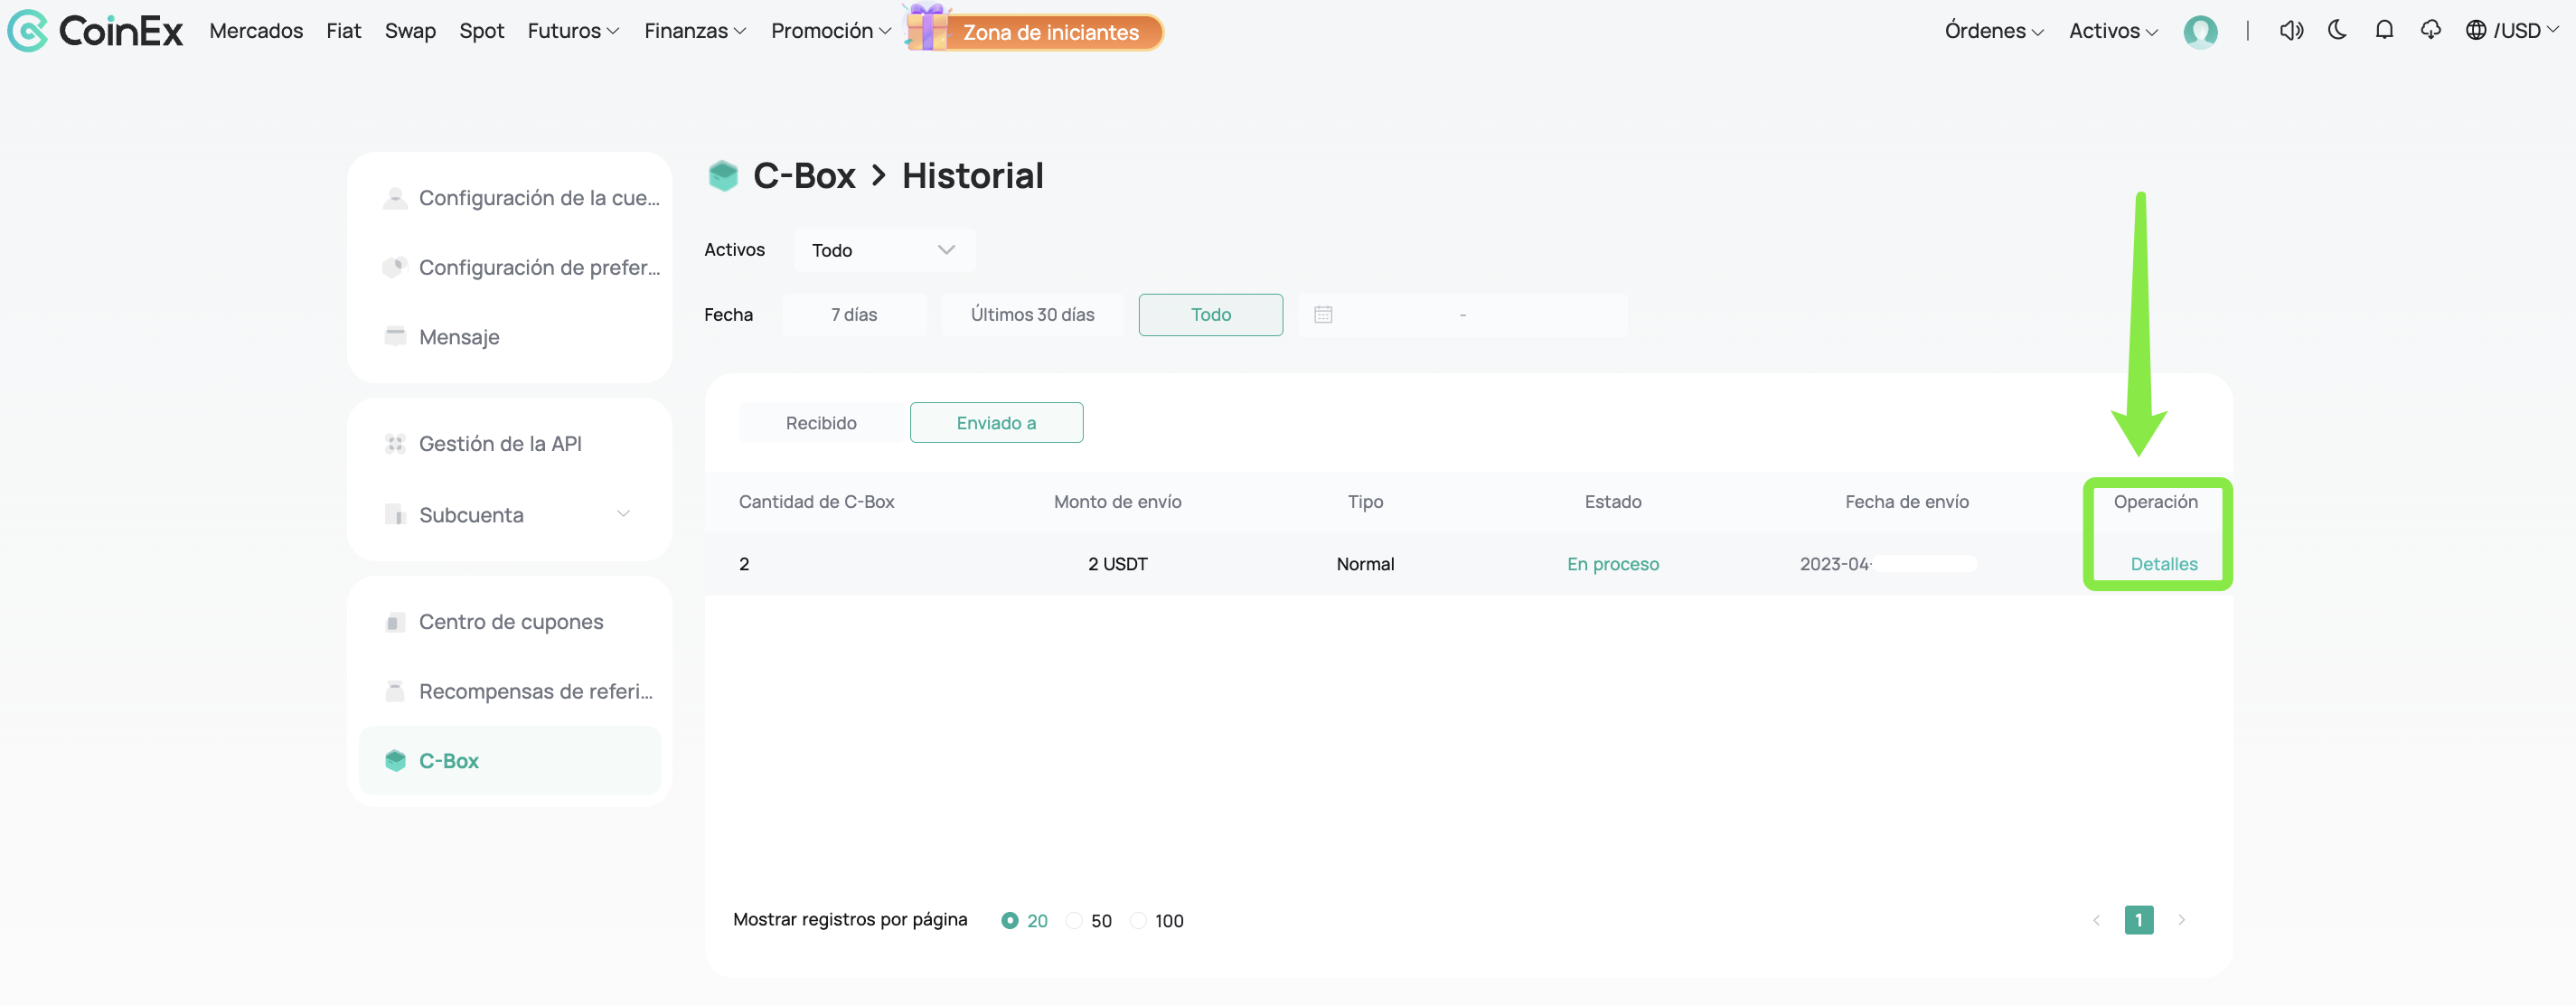This screenshot has height=1005, width=2576.
Task: Switch to the Recibido tab
Action: pyautogui.click(x=821, y=423)
